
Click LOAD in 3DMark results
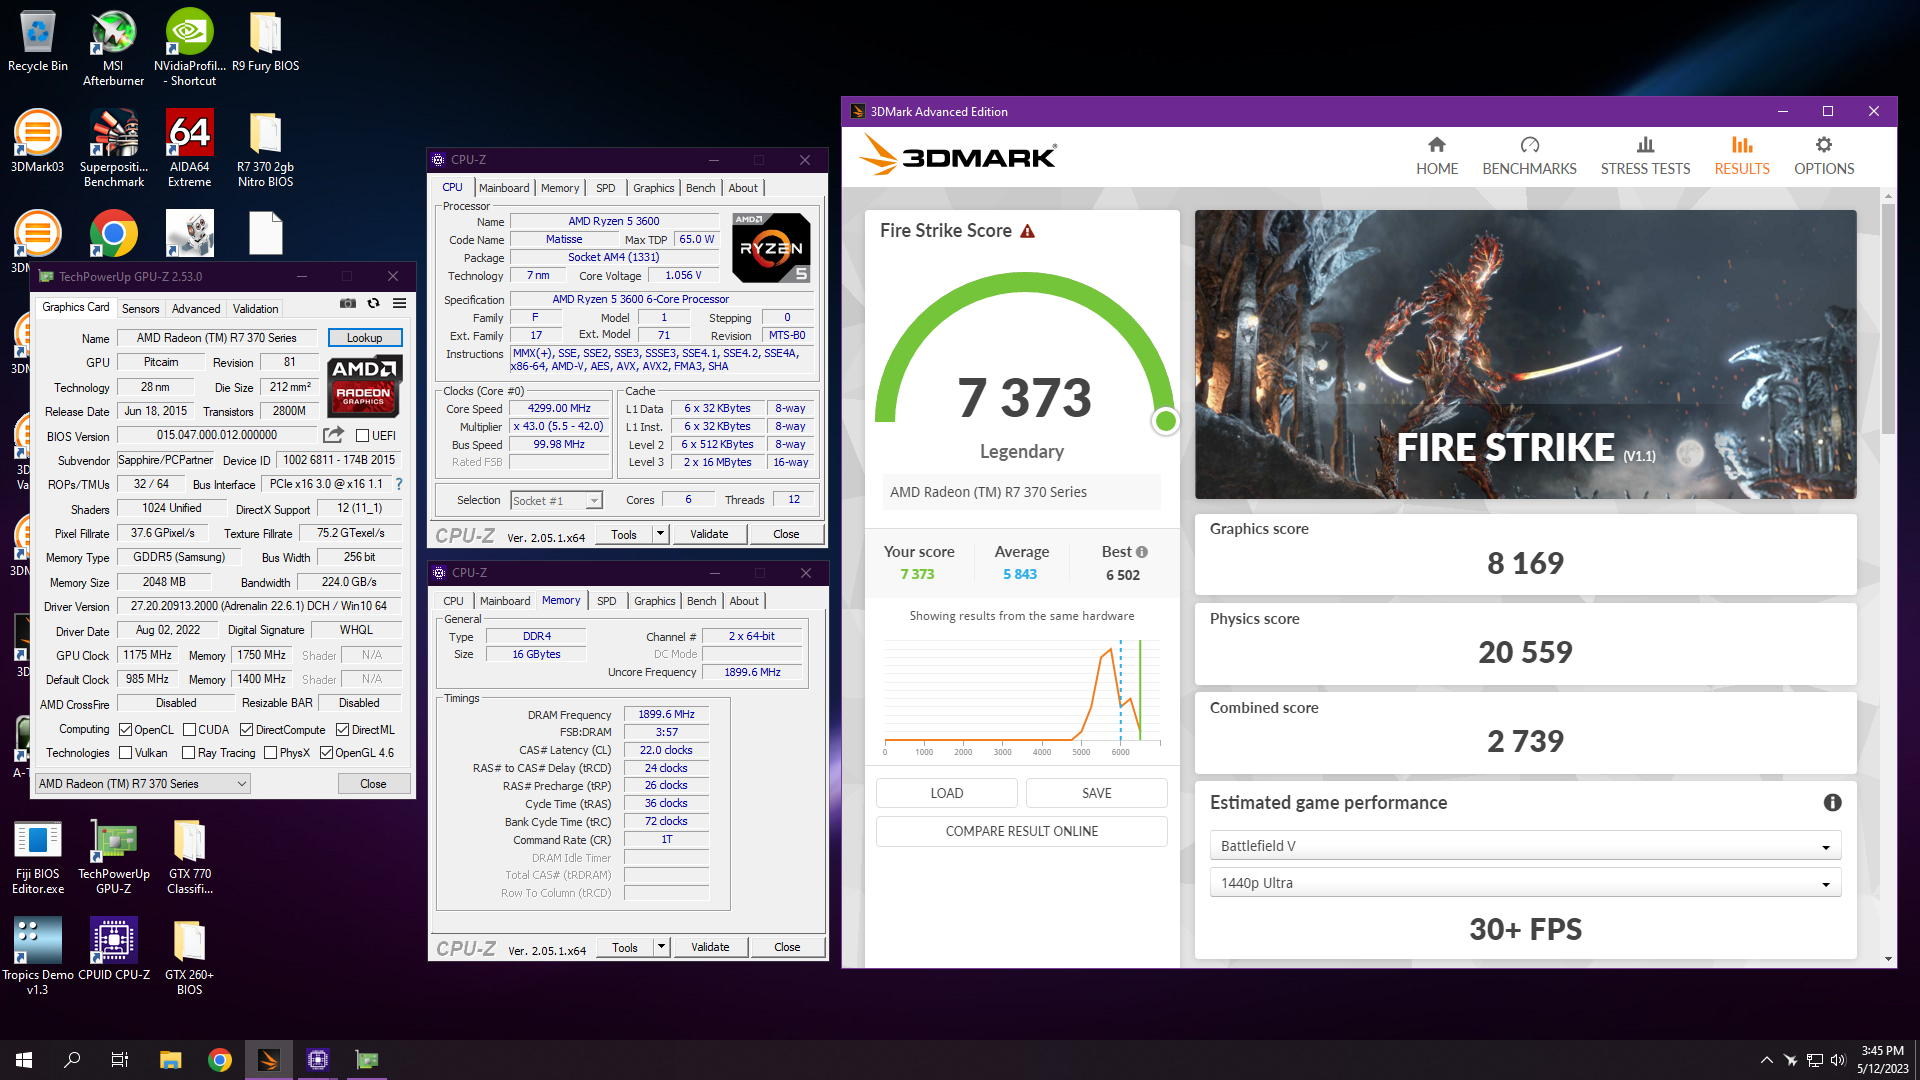tap(947, 793)
